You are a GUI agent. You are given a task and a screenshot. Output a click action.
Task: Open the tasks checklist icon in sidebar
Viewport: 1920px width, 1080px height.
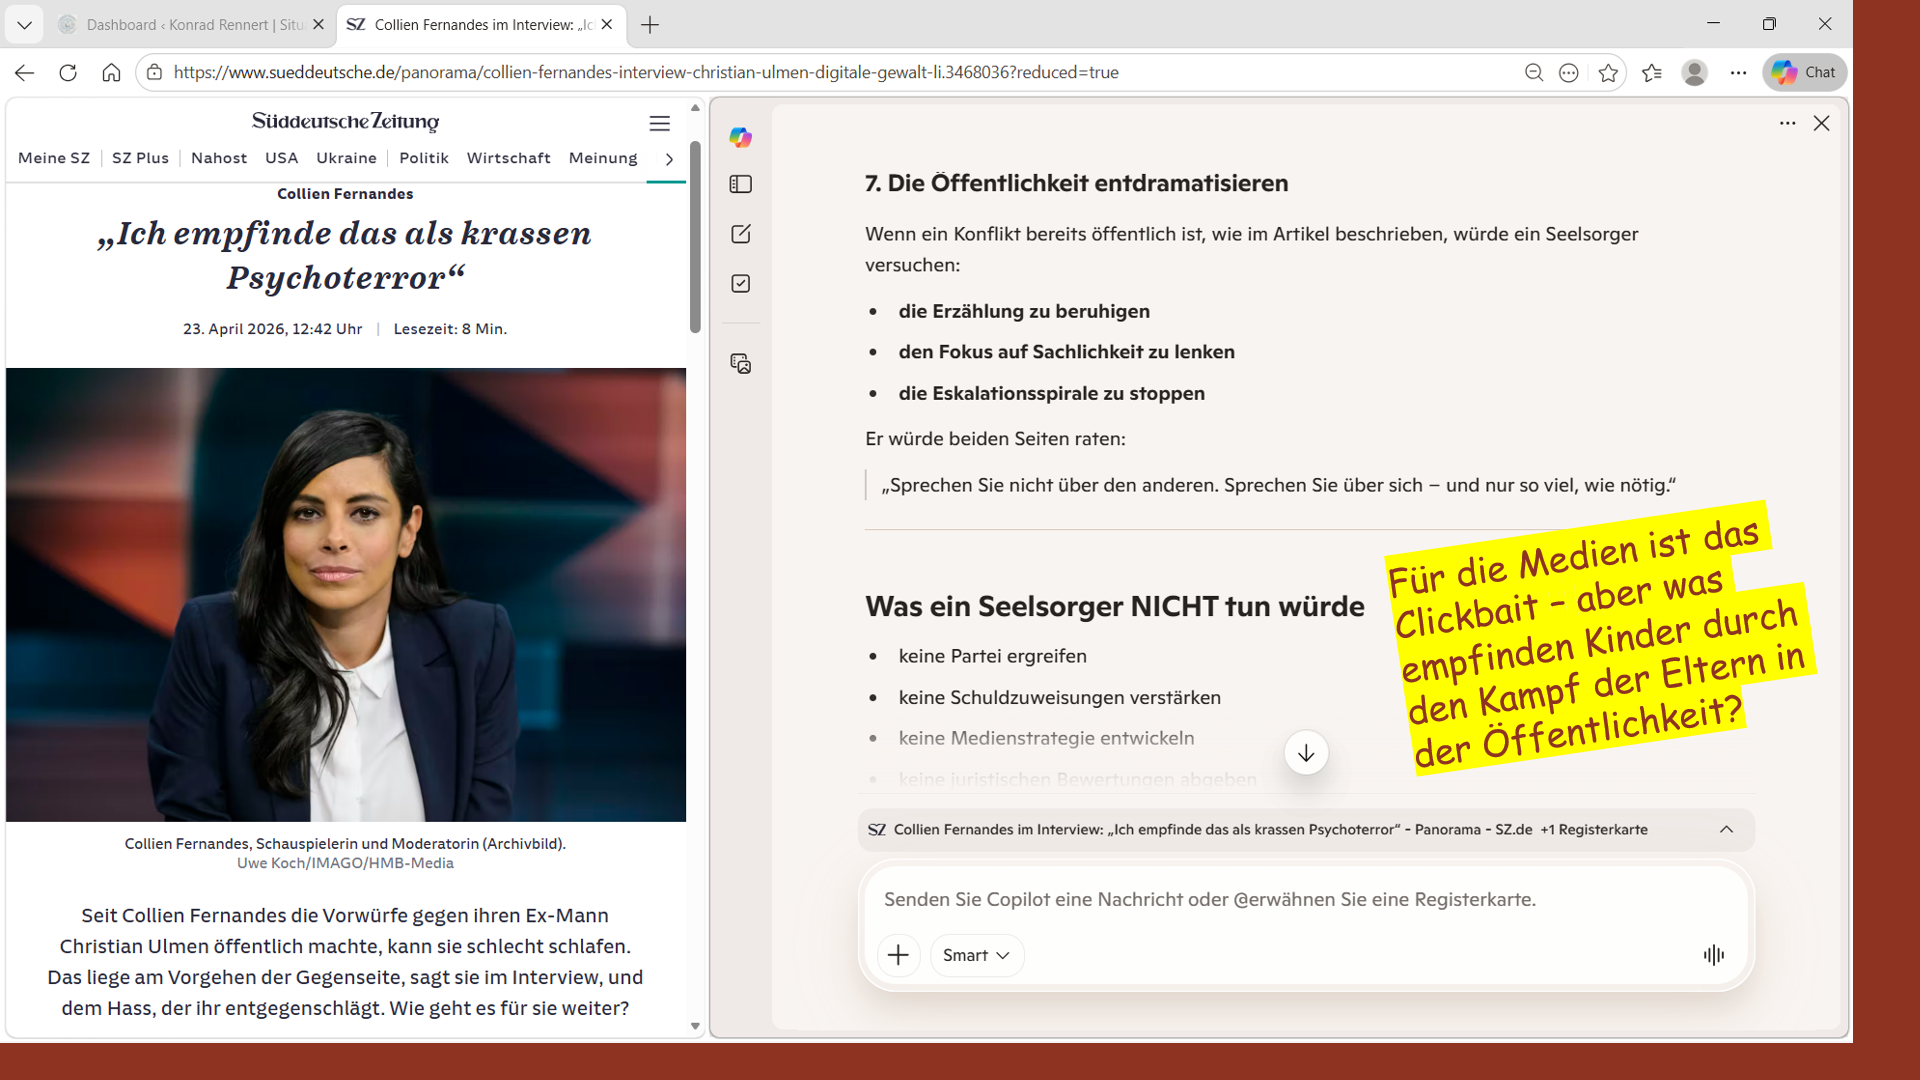(x=740, y=284)
